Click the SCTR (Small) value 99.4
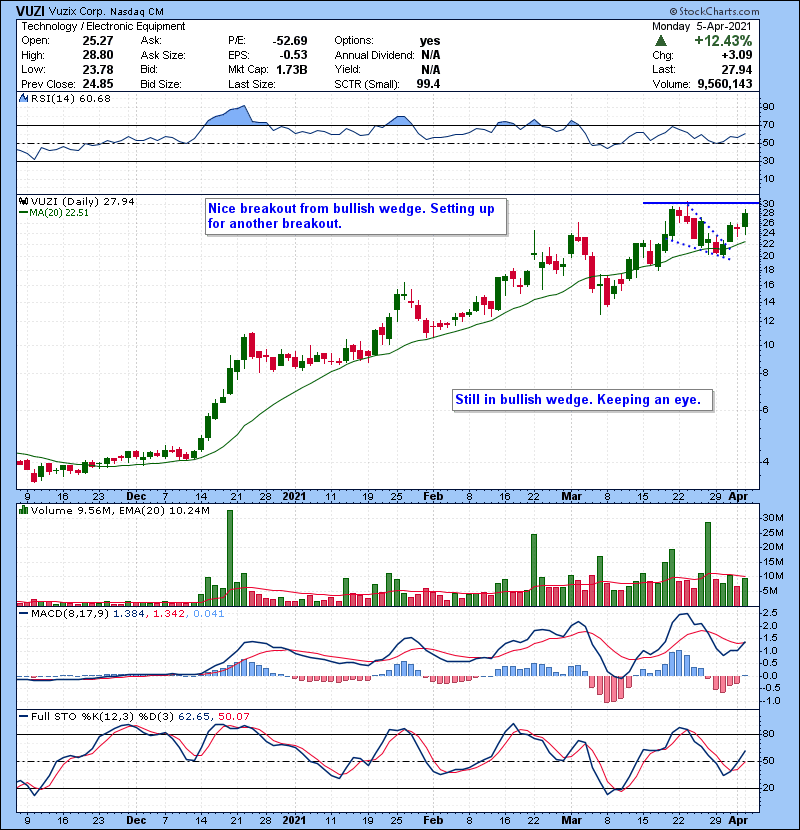This screenshot has width=800, height=830. pos(428,84)
